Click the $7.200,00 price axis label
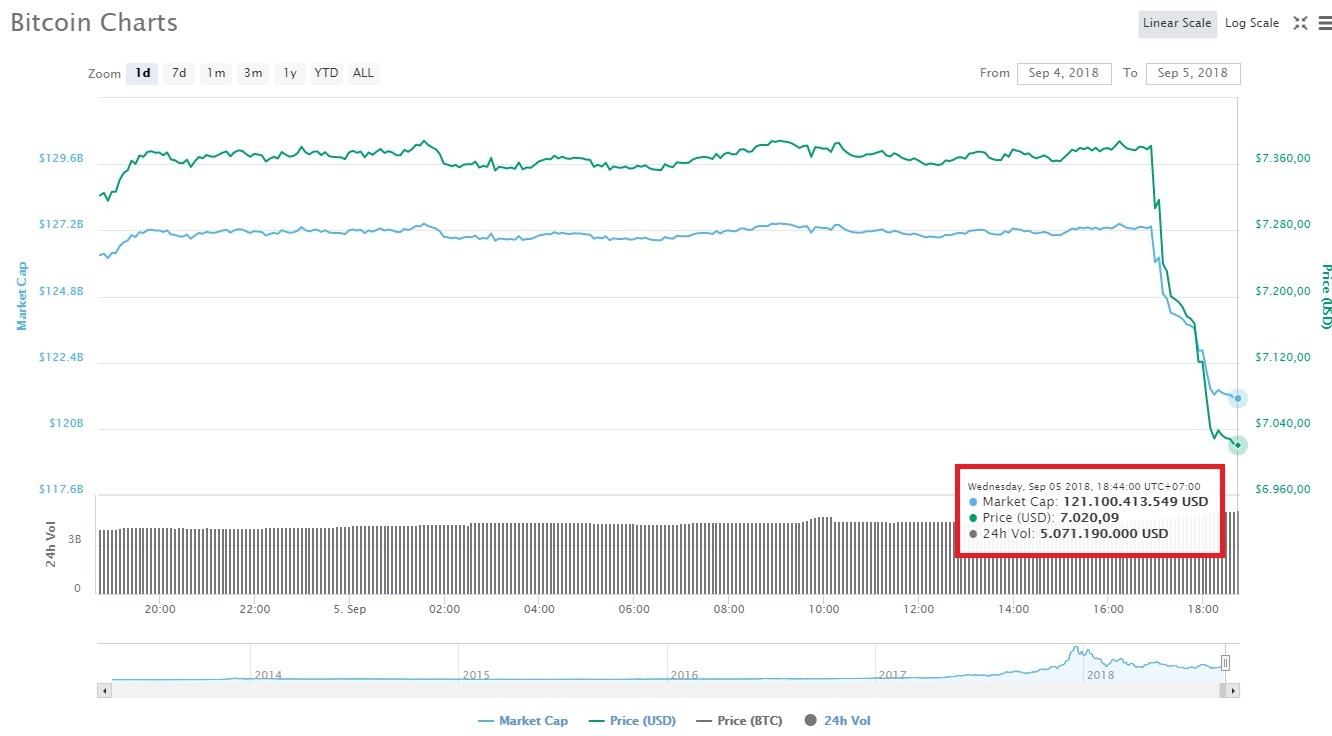The image size is (1332, 736). pyautogui.click(x=1283, y=291)
